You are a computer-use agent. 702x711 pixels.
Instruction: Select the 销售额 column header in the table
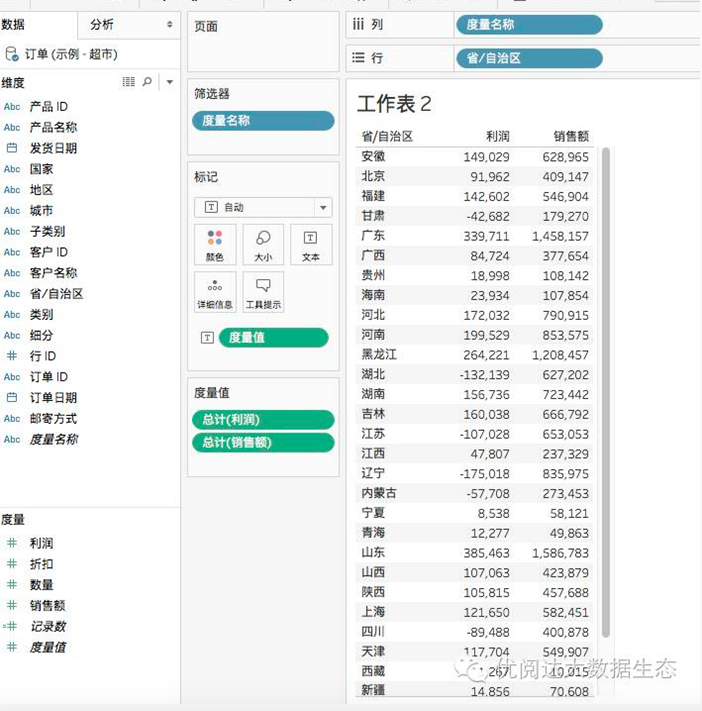point(570,136)
